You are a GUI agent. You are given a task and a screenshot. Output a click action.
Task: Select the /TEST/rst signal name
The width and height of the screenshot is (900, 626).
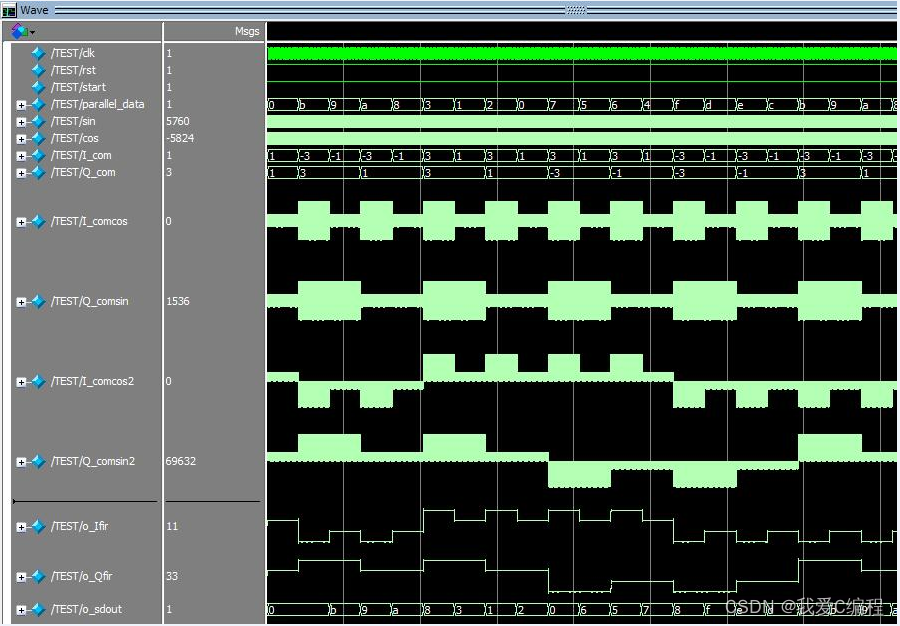point(73,71)
